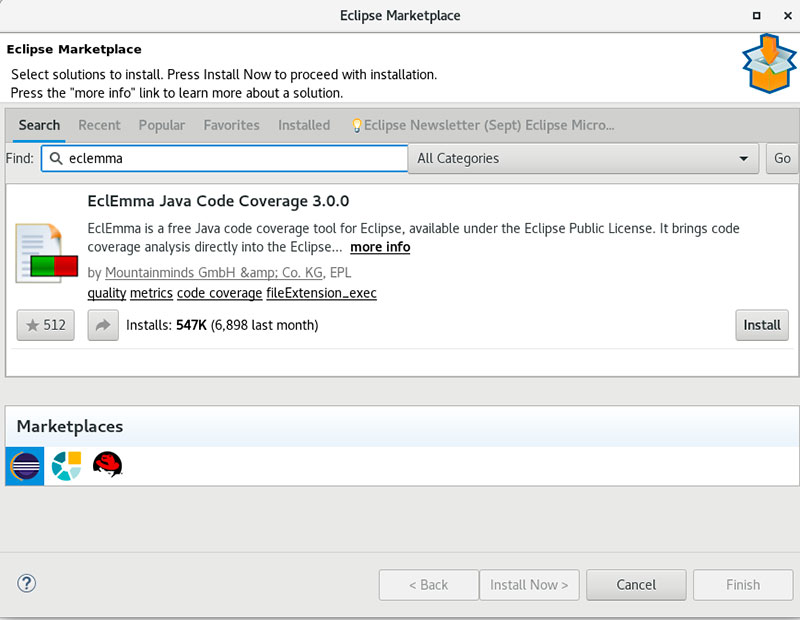Click the EclEmma plugin thumbnail icon
Image resolution: width=800 pixels, height=620 pixels.
point(46,254)
